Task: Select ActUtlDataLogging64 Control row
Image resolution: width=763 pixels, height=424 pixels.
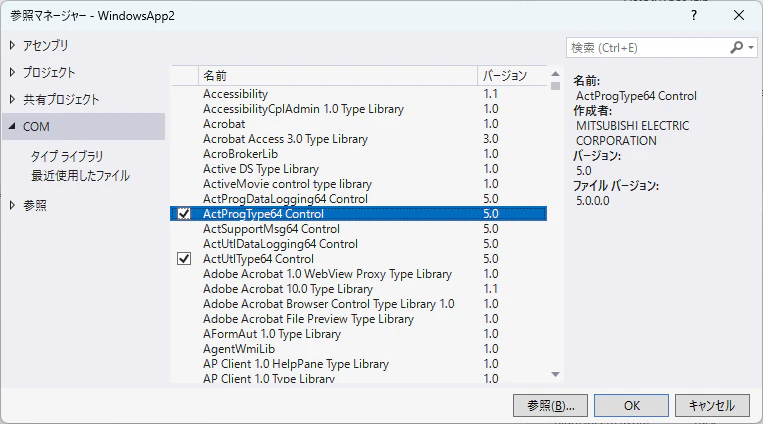Action: point(359,244)
